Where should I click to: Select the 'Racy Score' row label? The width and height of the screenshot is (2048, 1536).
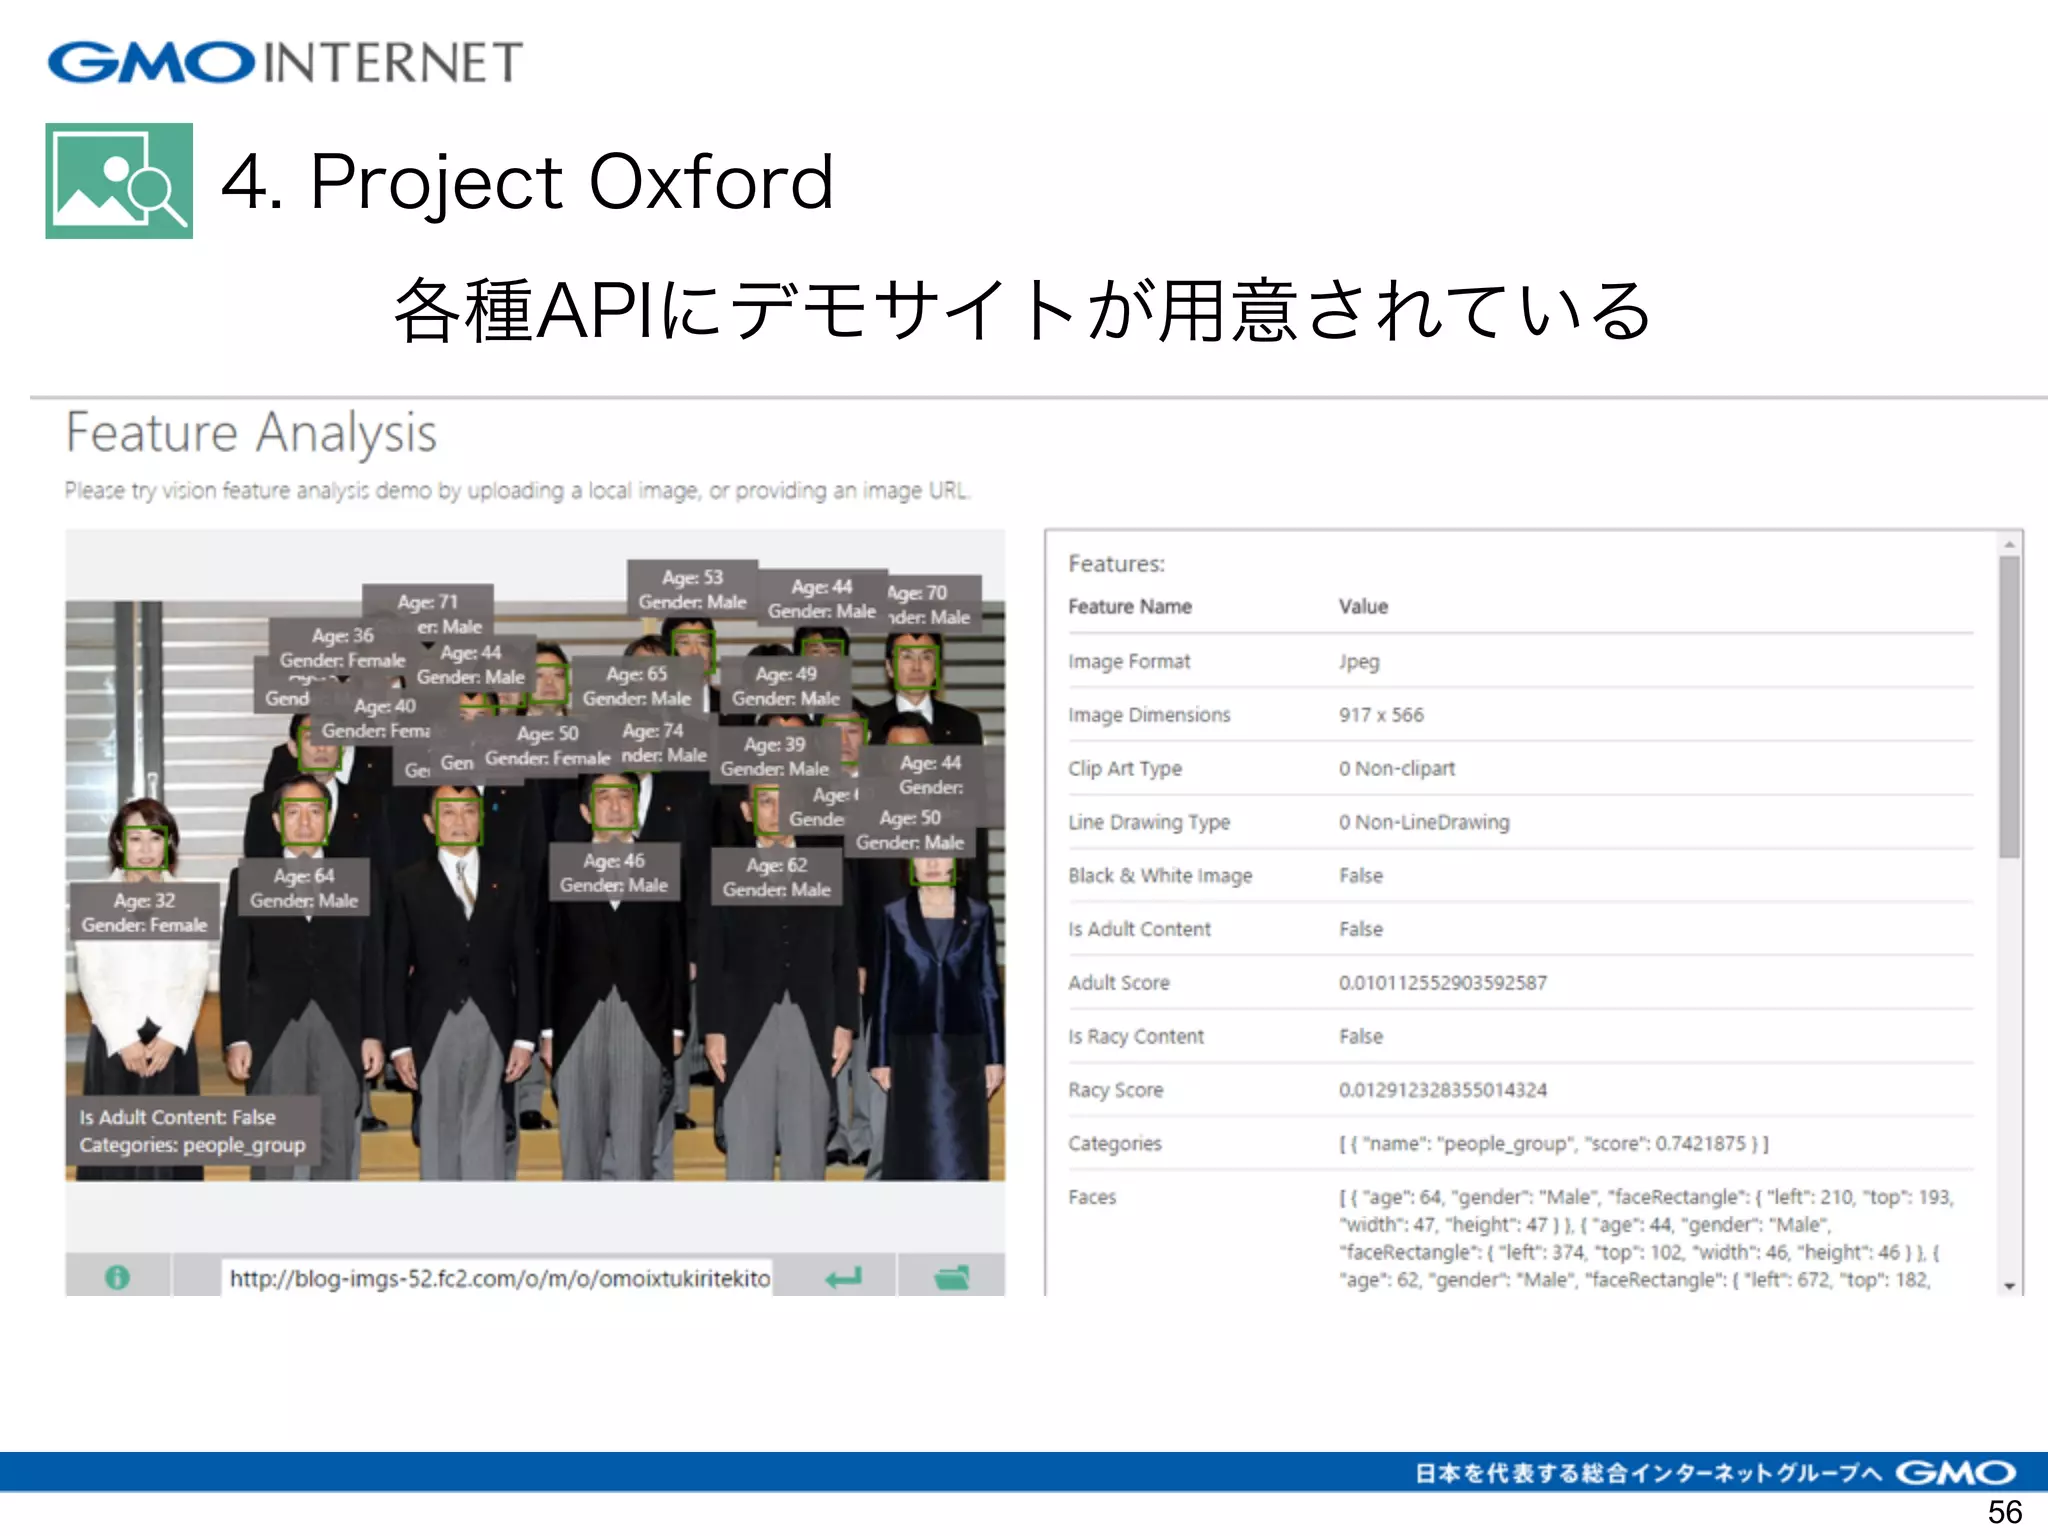click(x=1116, y=1090)
